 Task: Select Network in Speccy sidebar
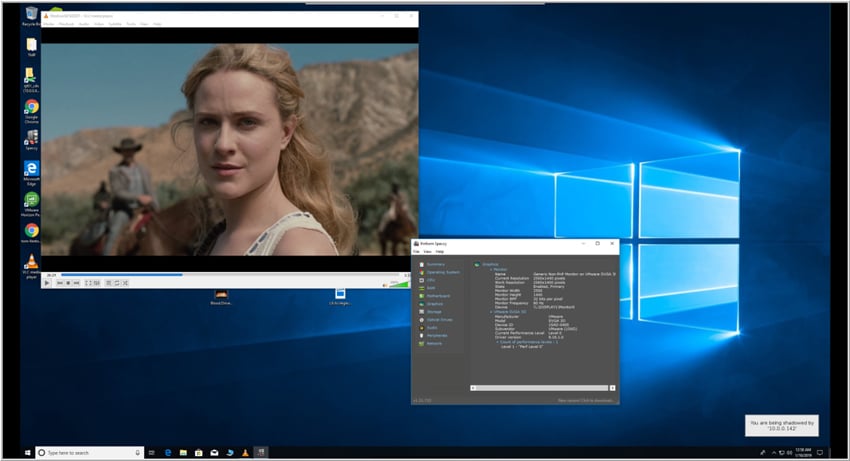[434, 343]
